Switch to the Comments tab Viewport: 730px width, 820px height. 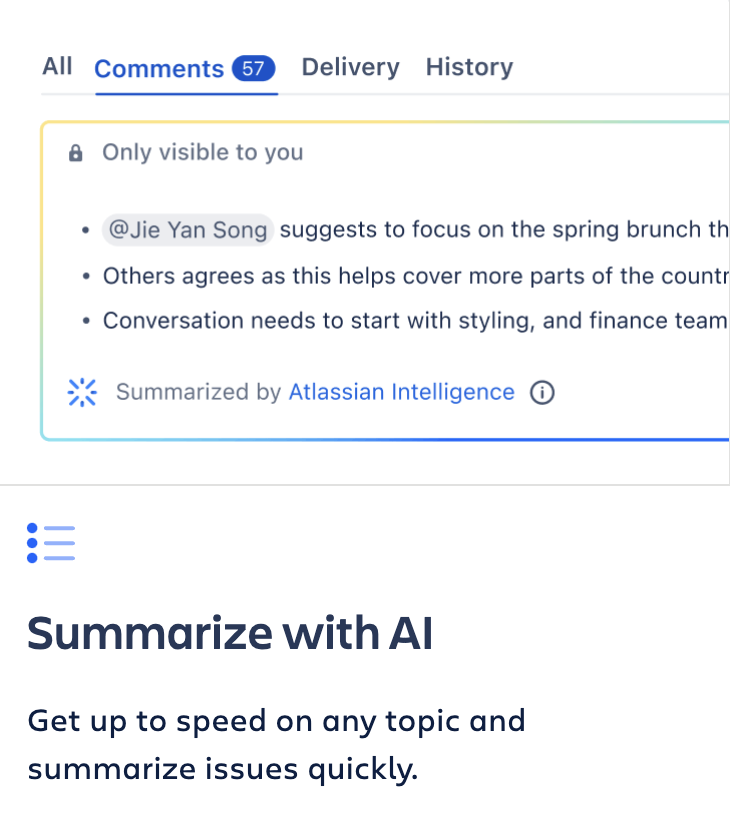[159, 69]
